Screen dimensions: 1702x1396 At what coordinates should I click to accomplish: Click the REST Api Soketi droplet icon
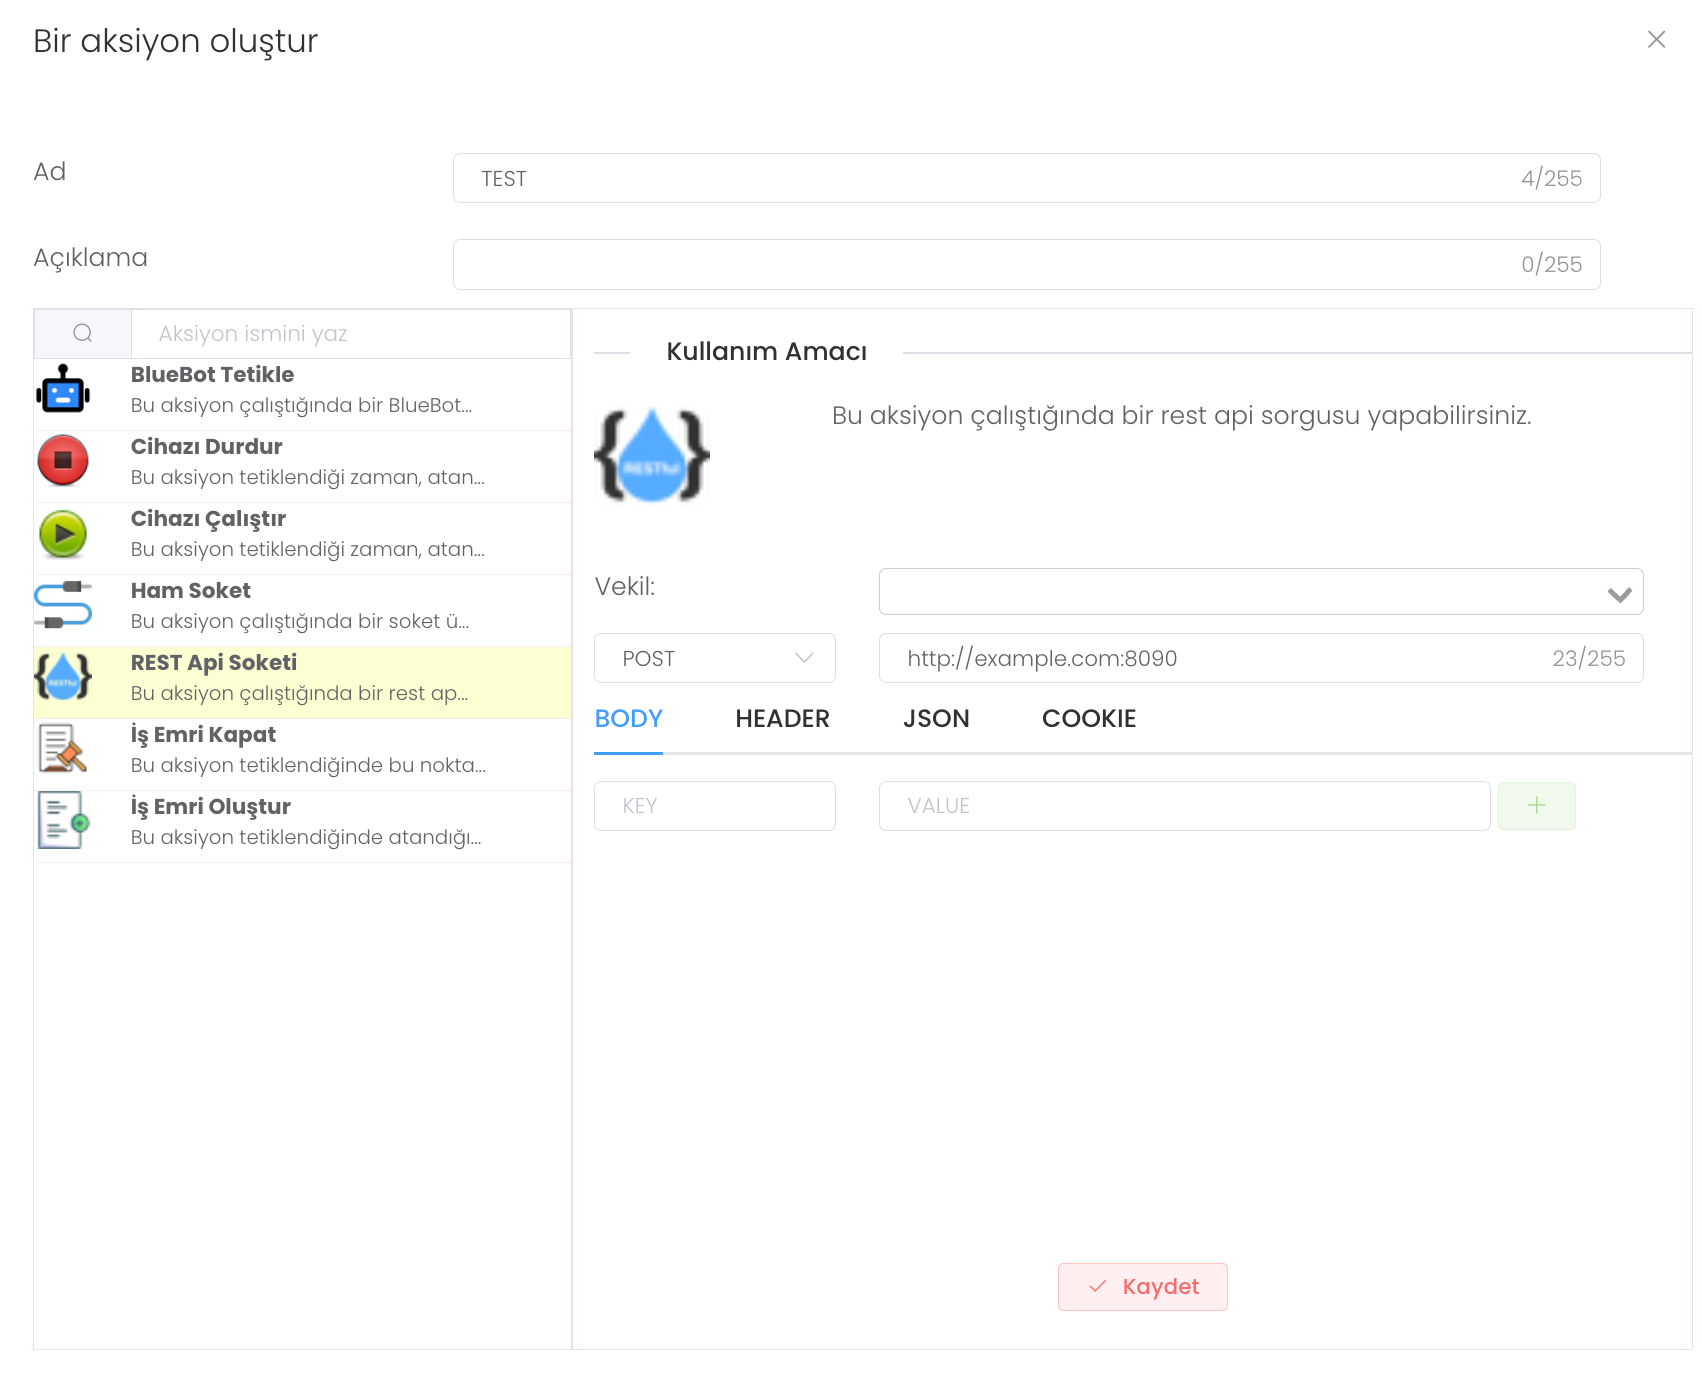tap(63, 677)
